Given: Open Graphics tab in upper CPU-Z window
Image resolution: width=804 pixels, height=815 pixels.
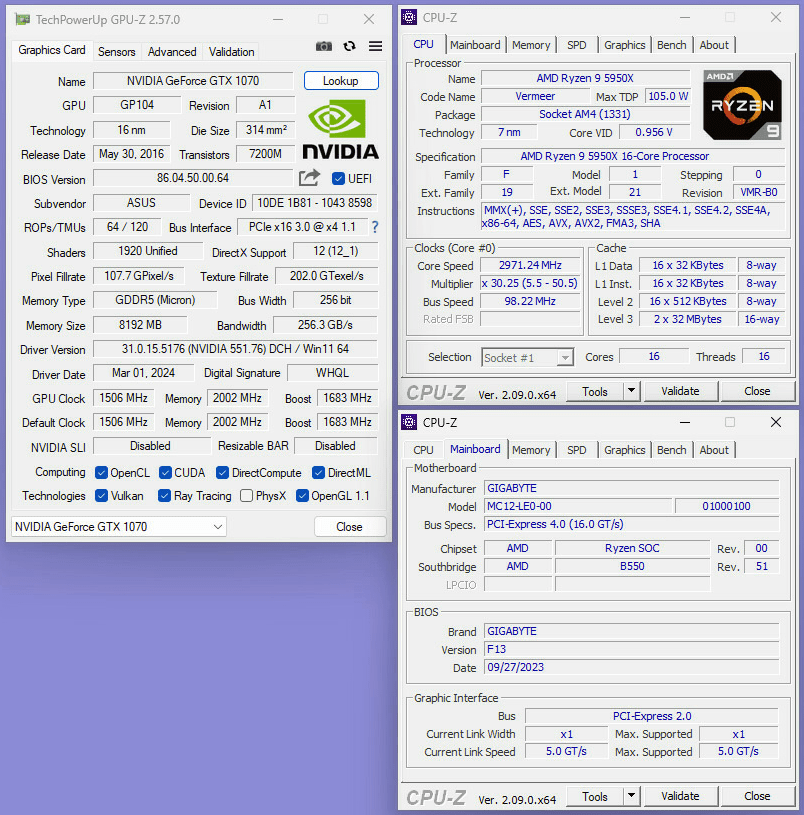Looking at the screenshot, I should 624,45.
